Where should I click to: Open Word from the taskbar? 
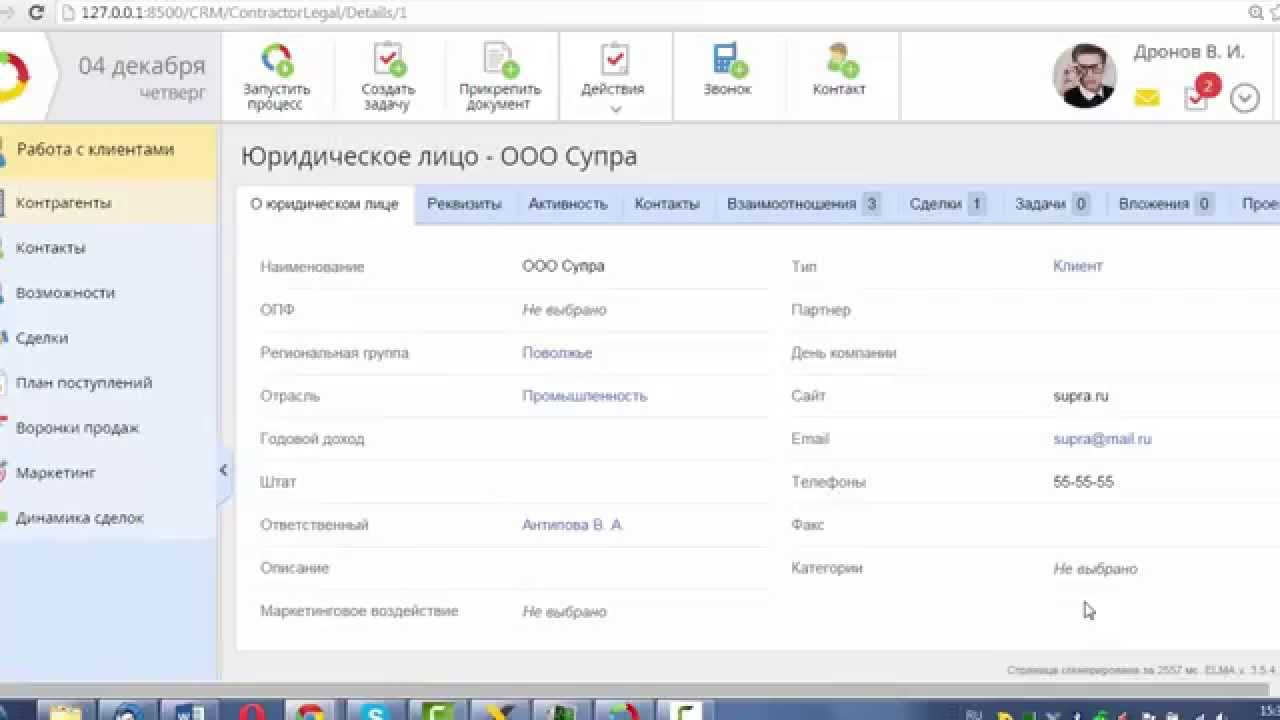pos(189,712)
